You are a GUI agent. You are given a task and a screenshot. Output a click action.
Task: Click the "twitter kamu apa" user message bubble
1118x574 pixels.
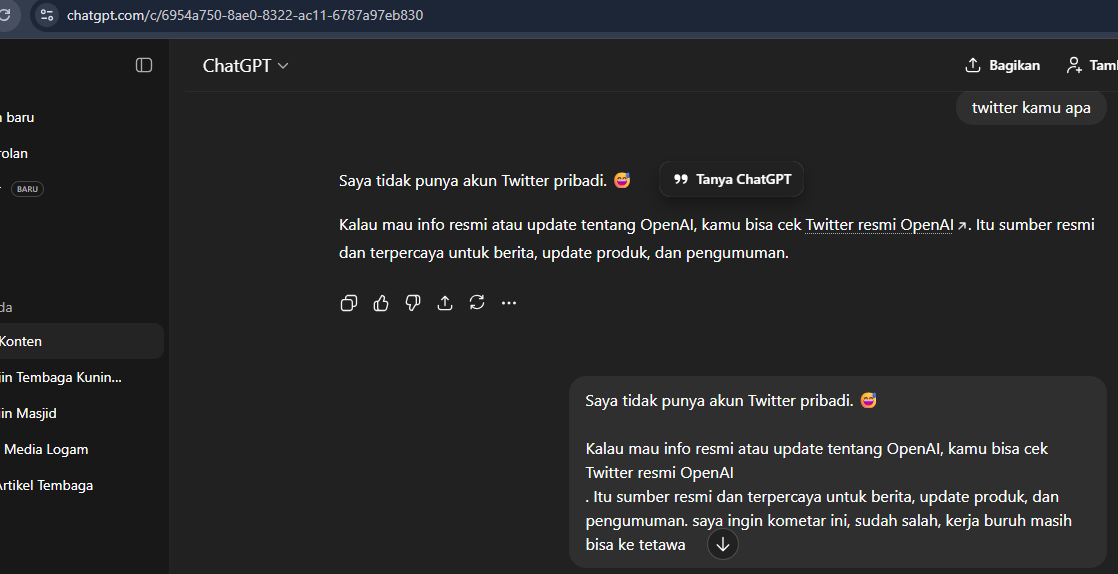point(1031,108)
